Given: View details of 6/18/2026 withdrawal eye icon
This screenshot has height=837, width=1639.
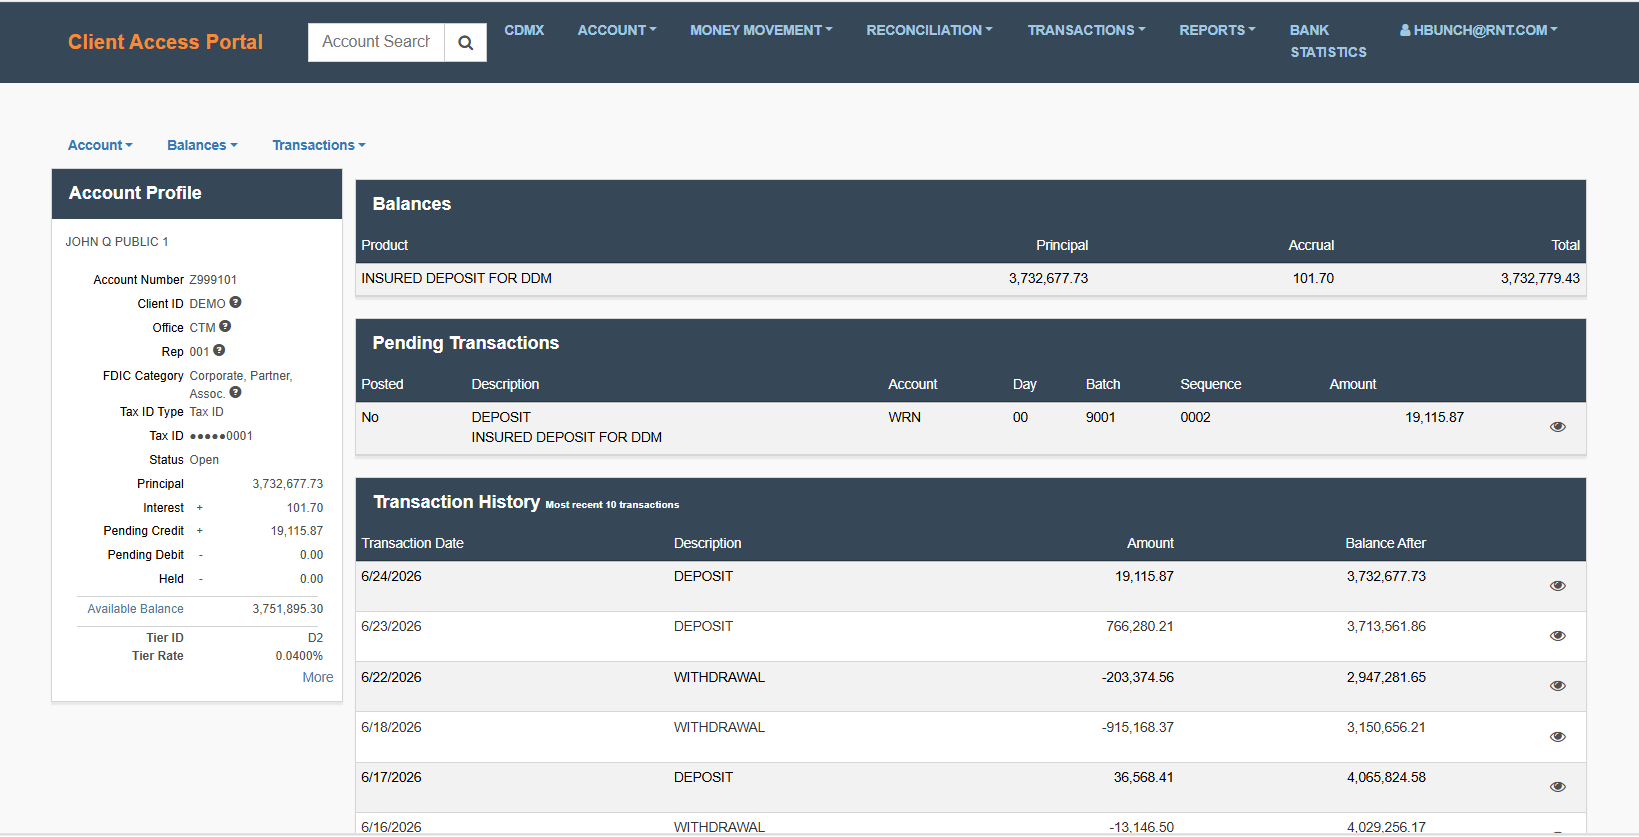Looking at the screenshot, I should pyautogui.click(x=1557, y=737).
